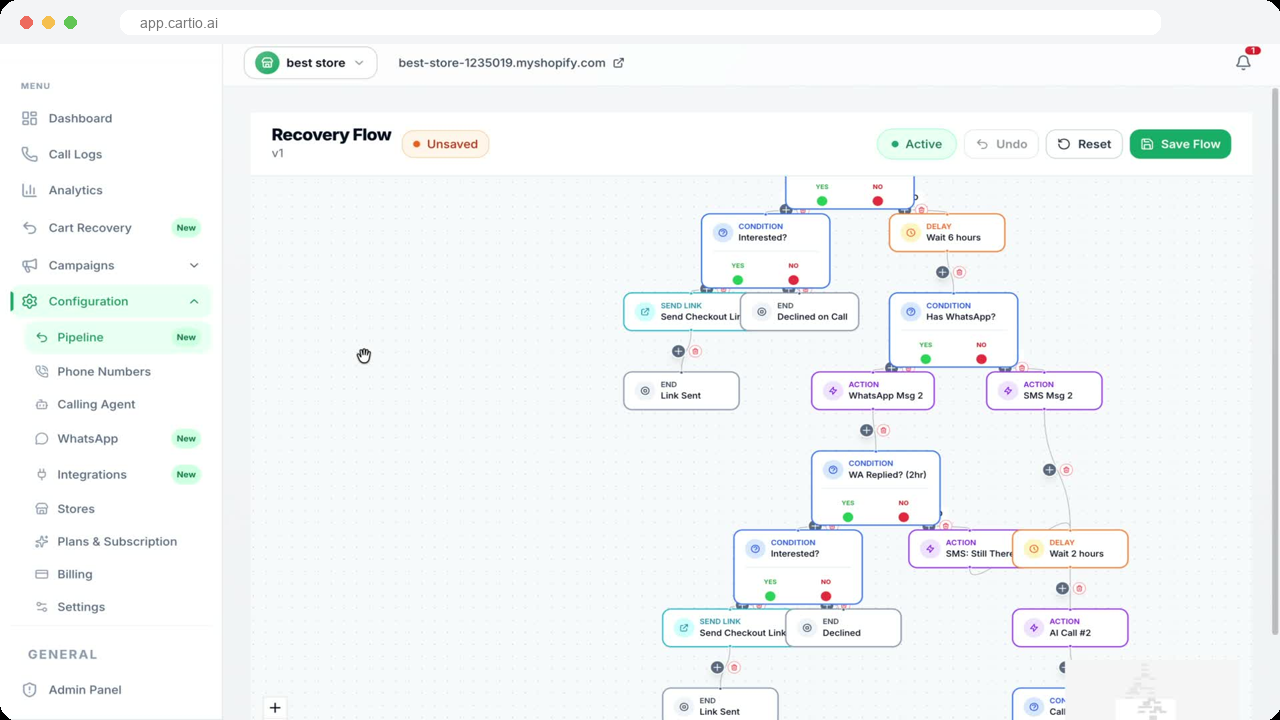Select the Pipeline menu item
The width and height of the screenshot is (1280, 720).
coord(117,337)
